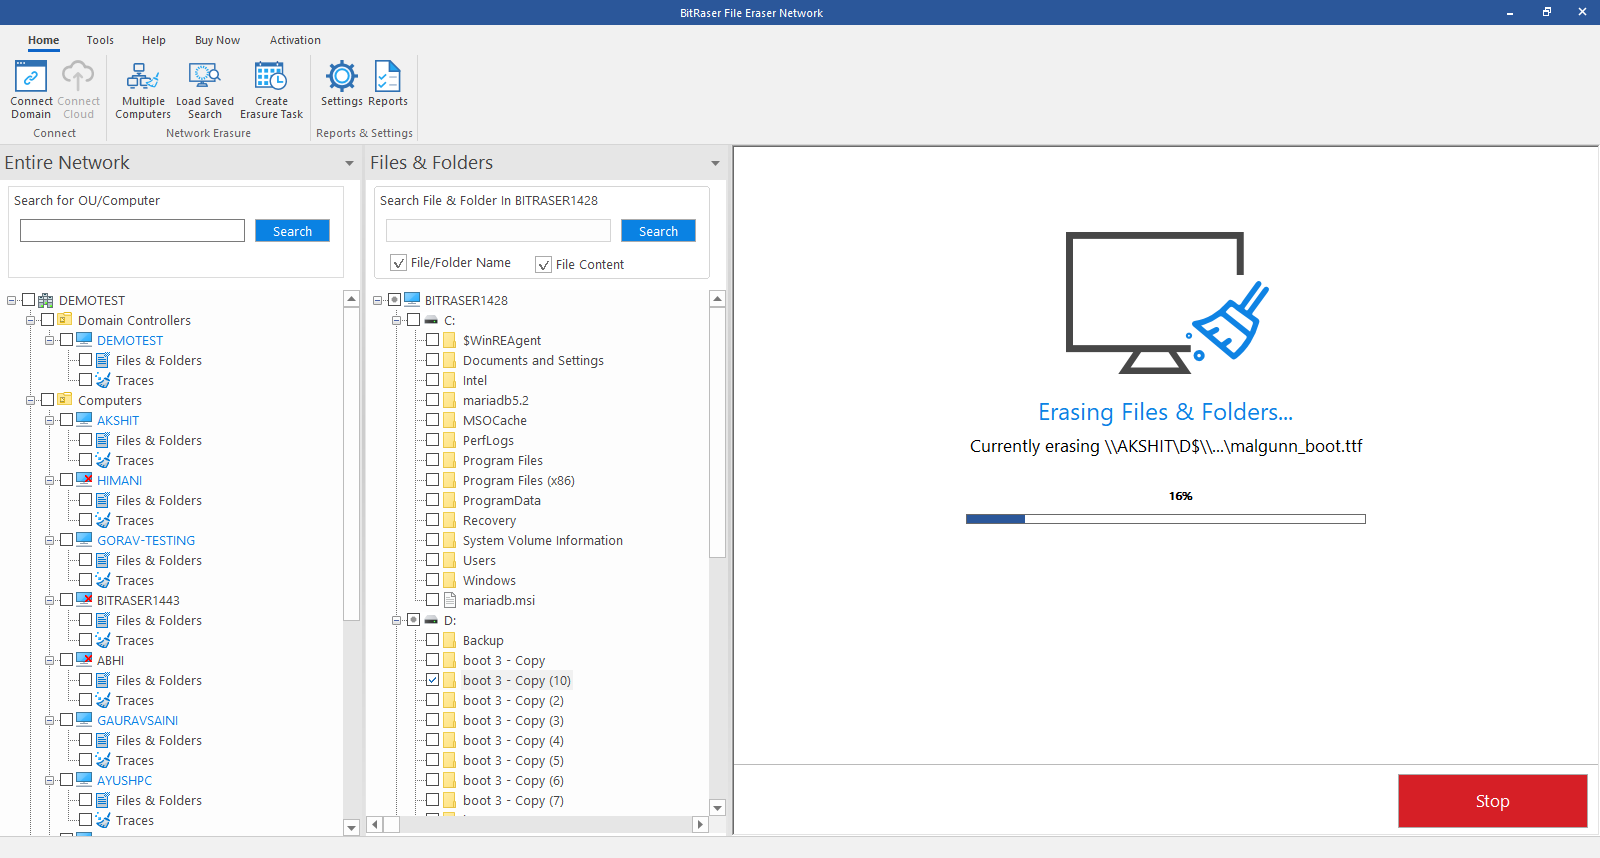Open the Reports icon
1600x858 pixels.
tap(388, 76)
